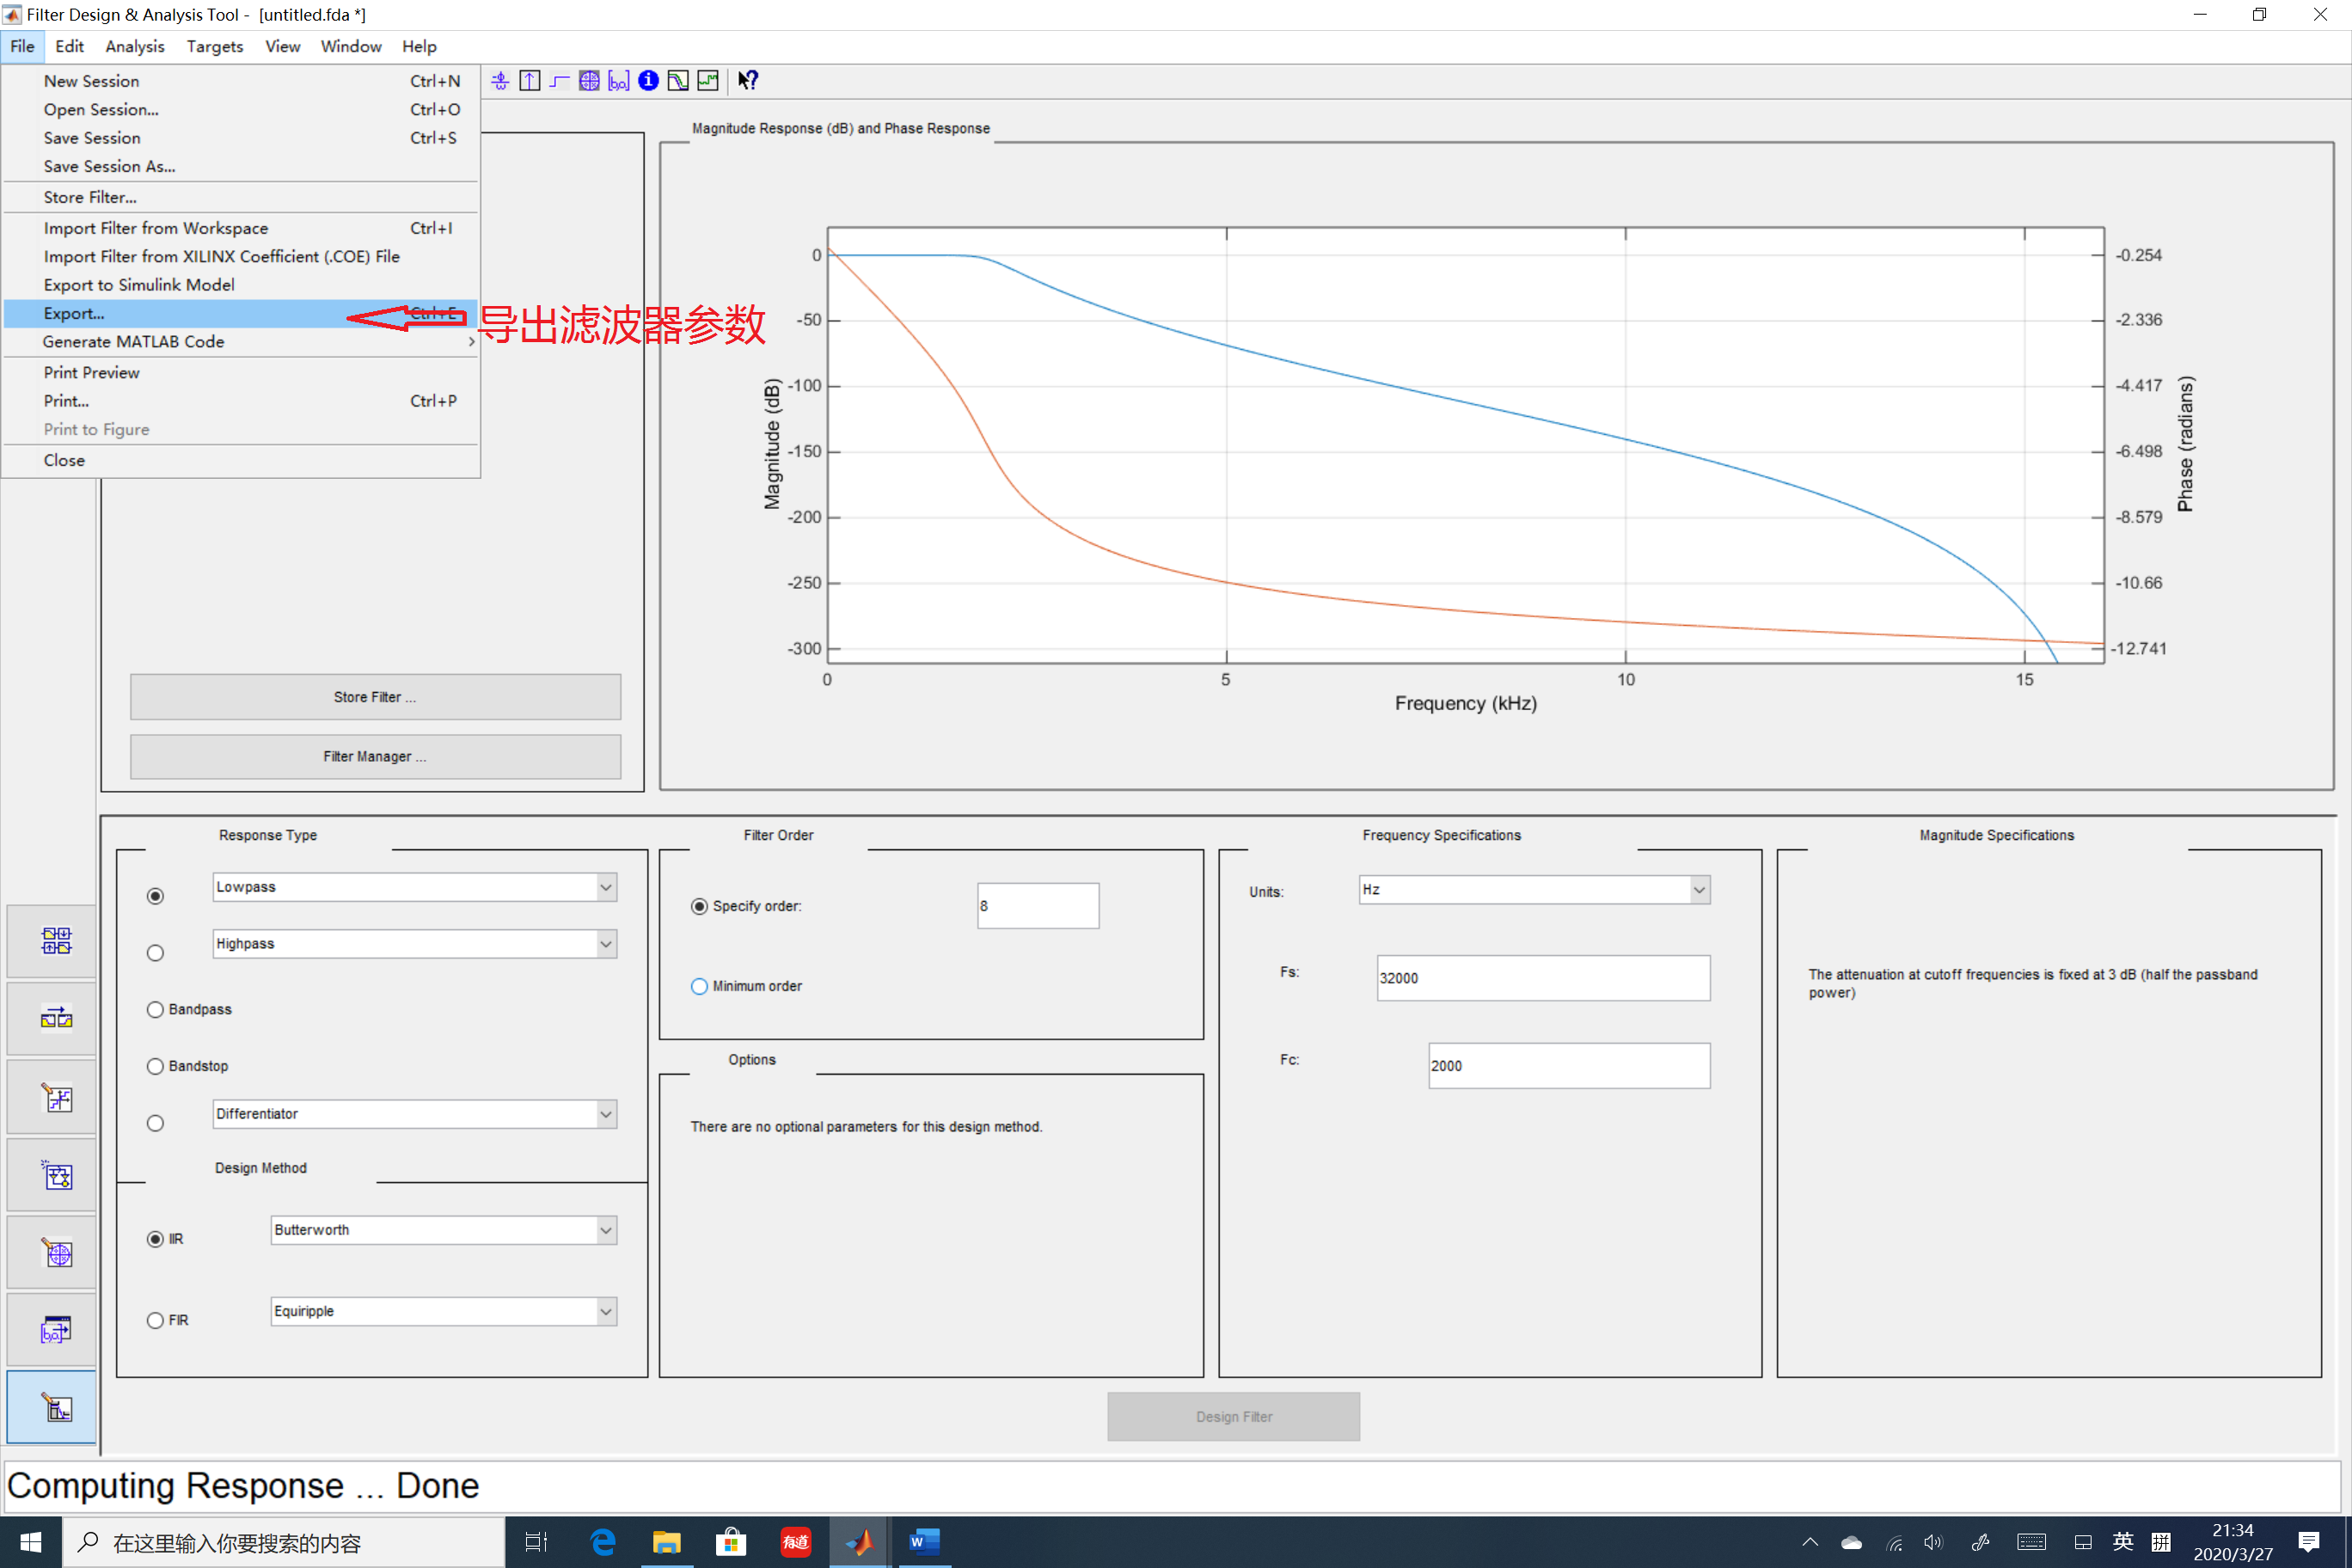Click the Filter Manager button
The height and width of the screenshot is (1568, 2352).
click(x=375, y=756)
